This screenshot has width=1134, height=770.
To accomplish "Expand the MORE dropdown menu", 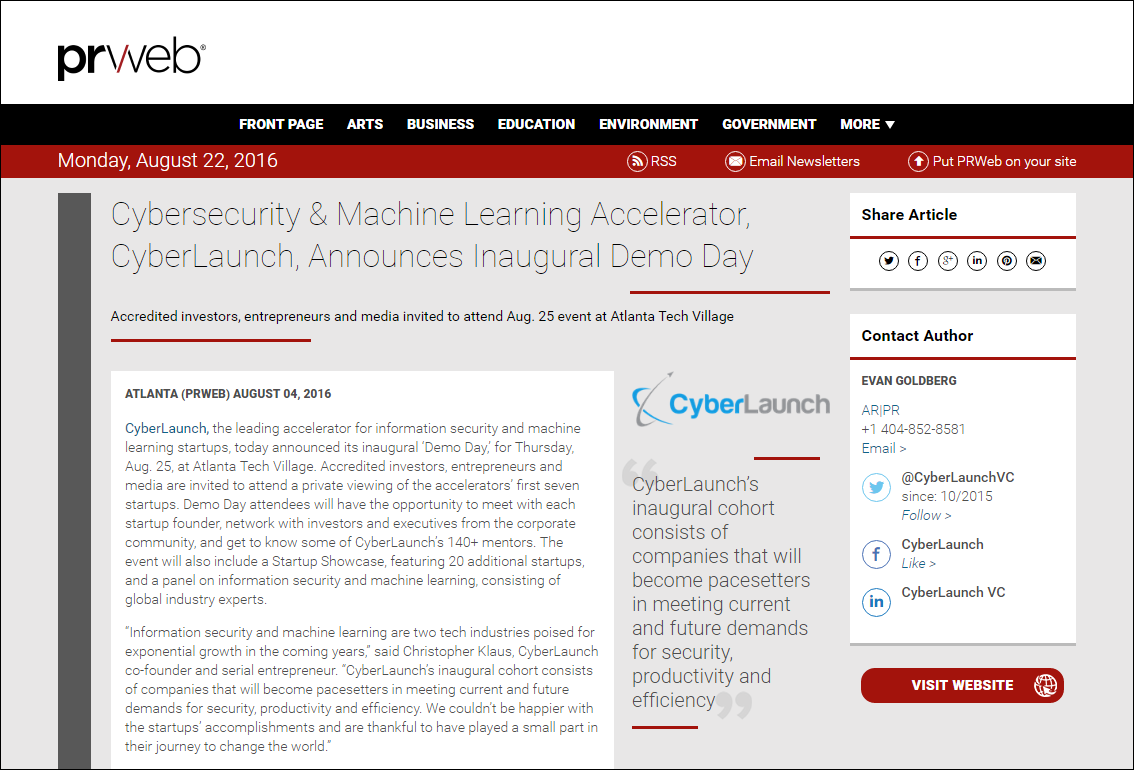I will point(867,124).
